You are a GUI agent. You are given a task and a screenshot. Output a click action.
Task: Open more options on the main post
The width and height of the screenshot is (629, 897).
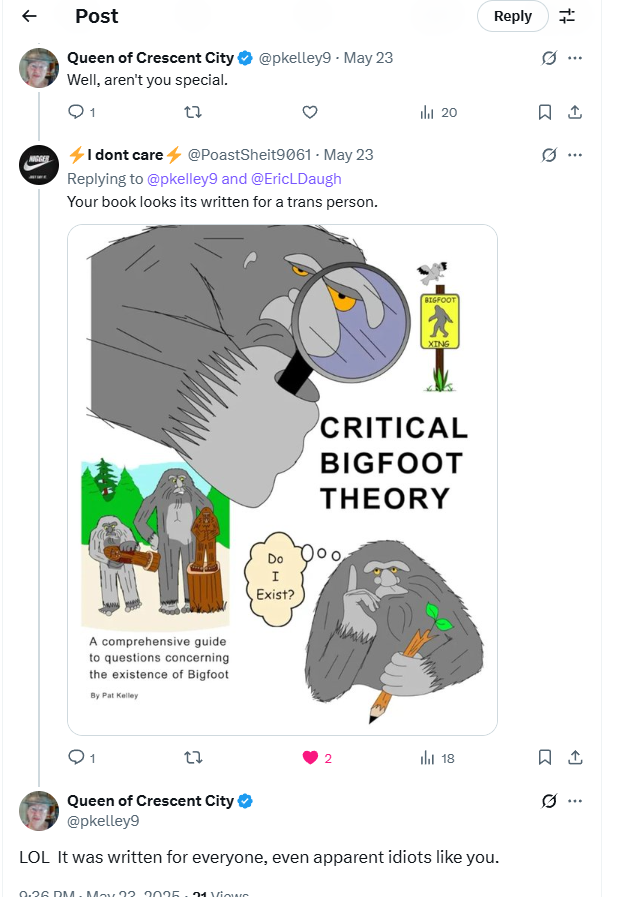pos(575,801)
